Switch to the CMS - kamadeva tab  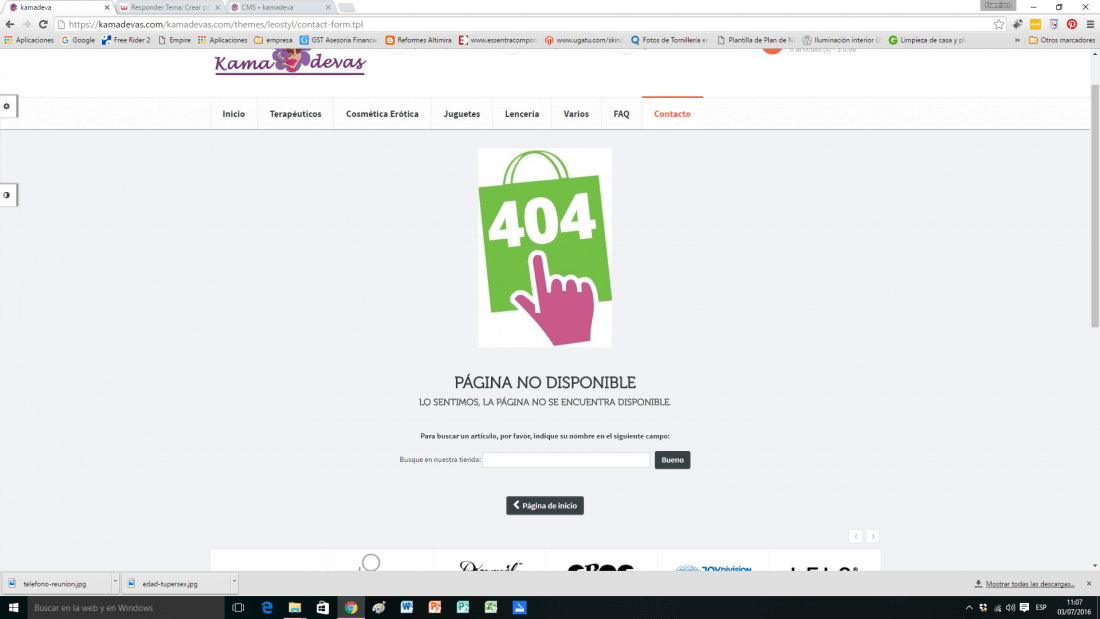[279, 7]
